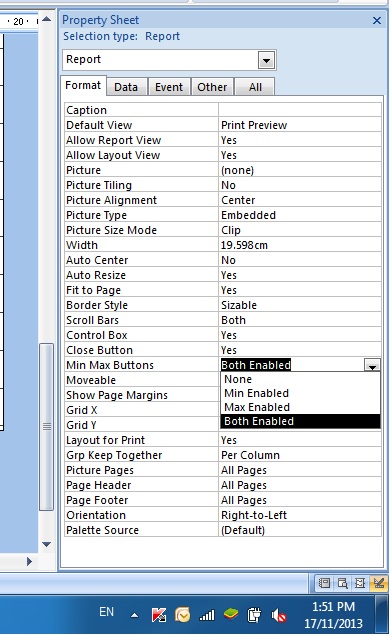The width and height of the screenshot is (392, 637).
Task: Click Page Footer value All Pages
Action: point(300,500)
